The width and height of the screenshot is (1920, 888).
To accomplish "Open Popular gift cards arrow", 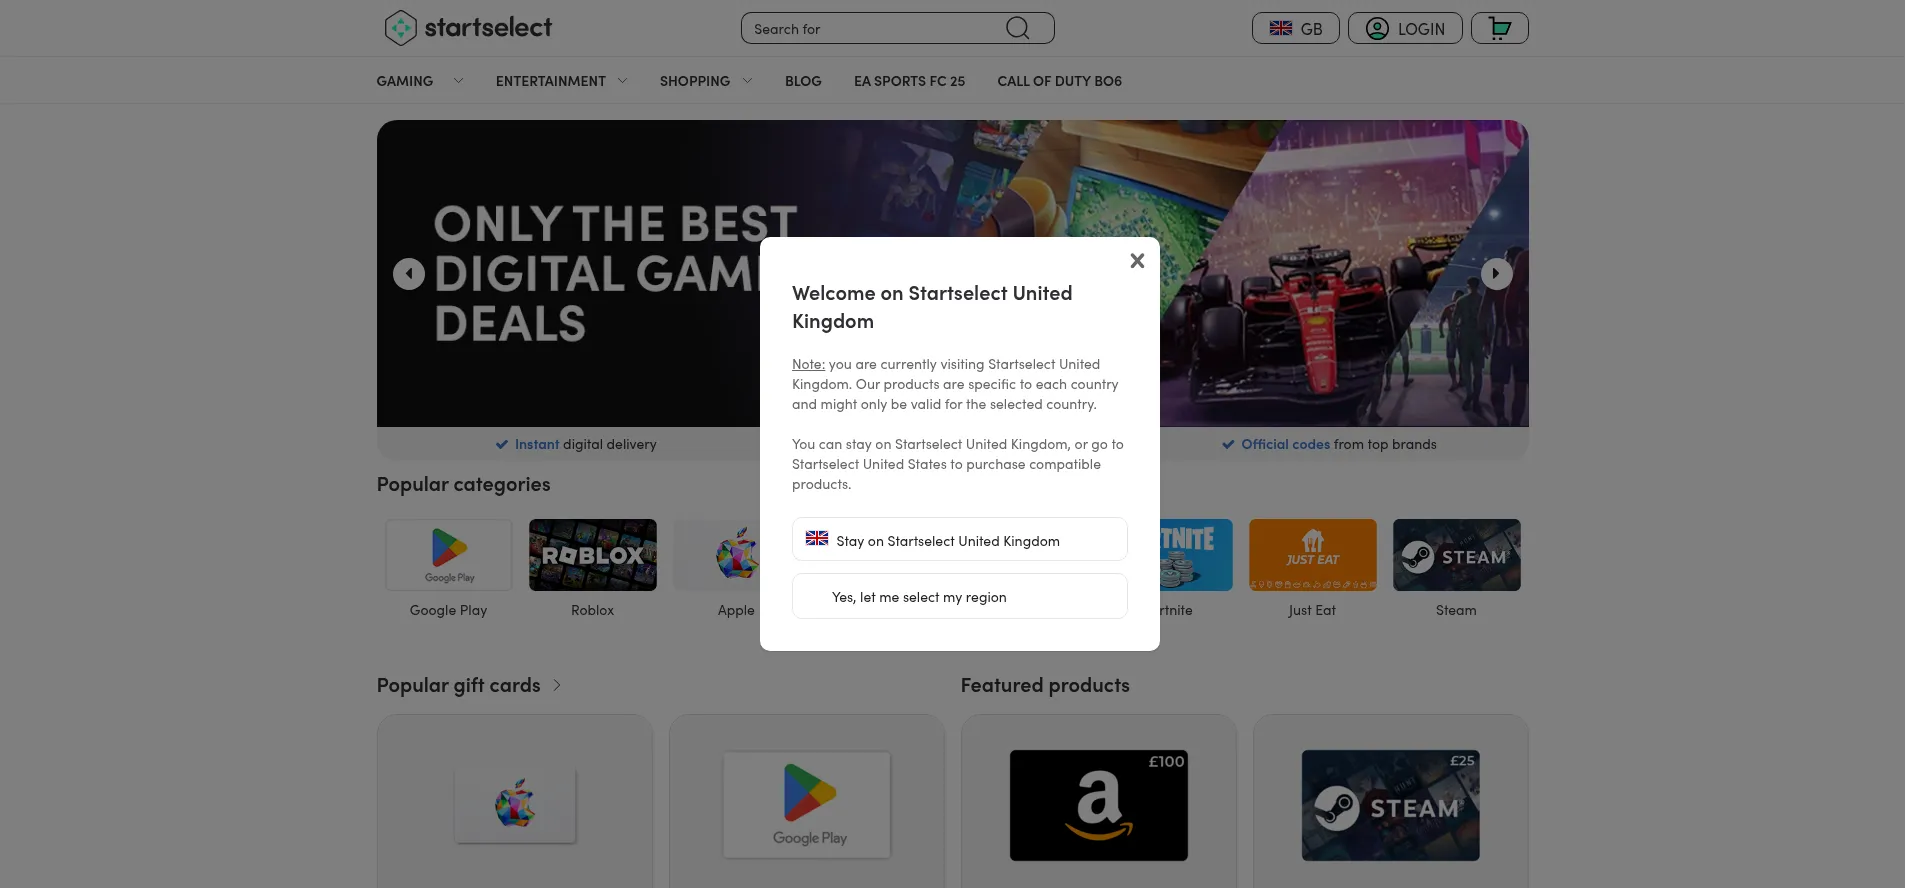I will pyautogui.click(x=557, y=685).
